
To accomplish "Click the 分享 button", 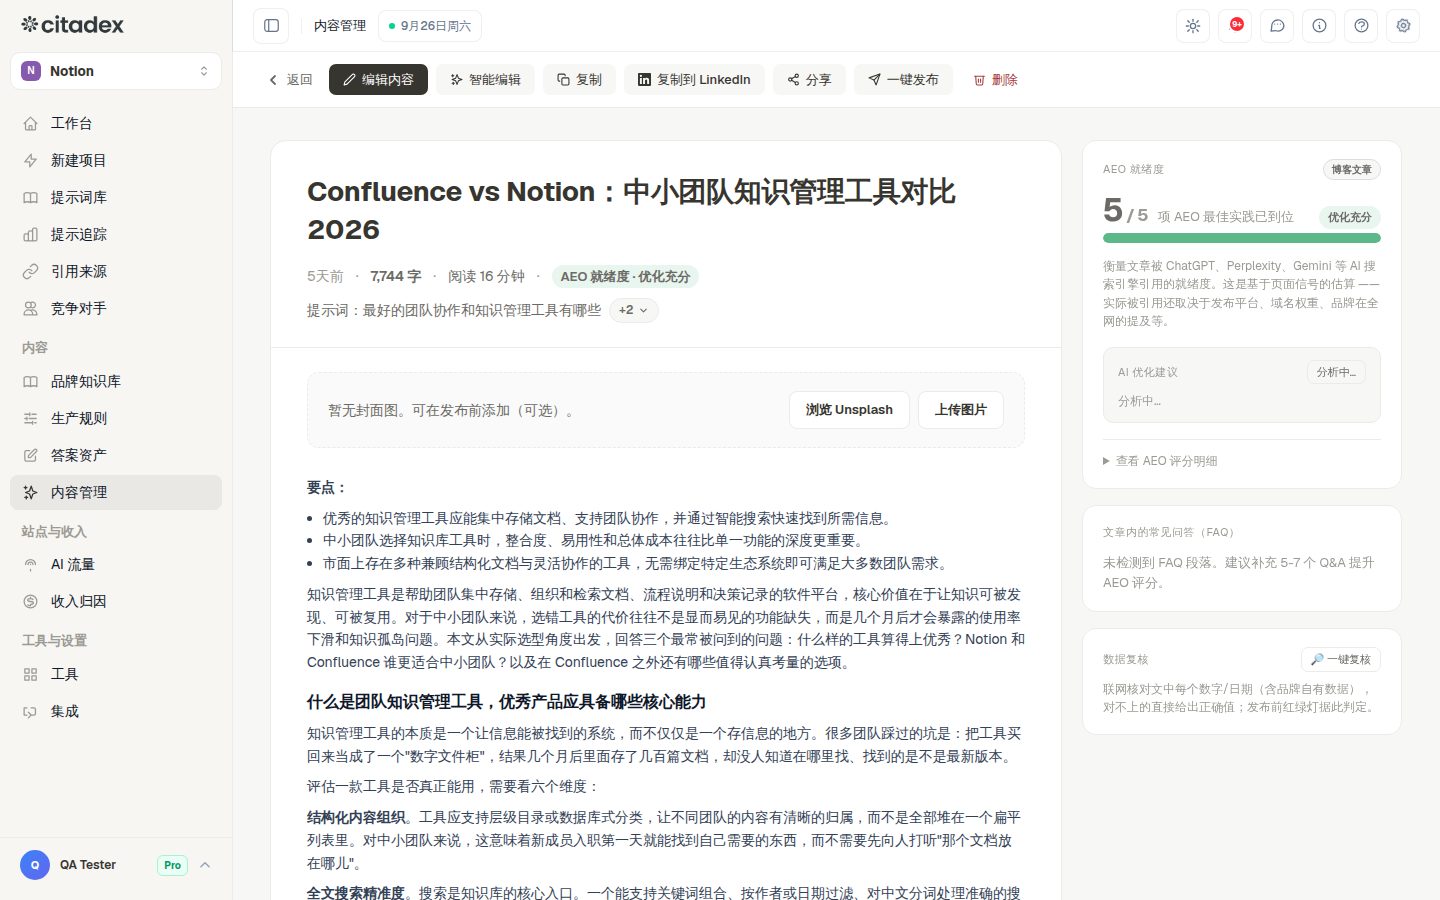I will click(x=809, y=80).
